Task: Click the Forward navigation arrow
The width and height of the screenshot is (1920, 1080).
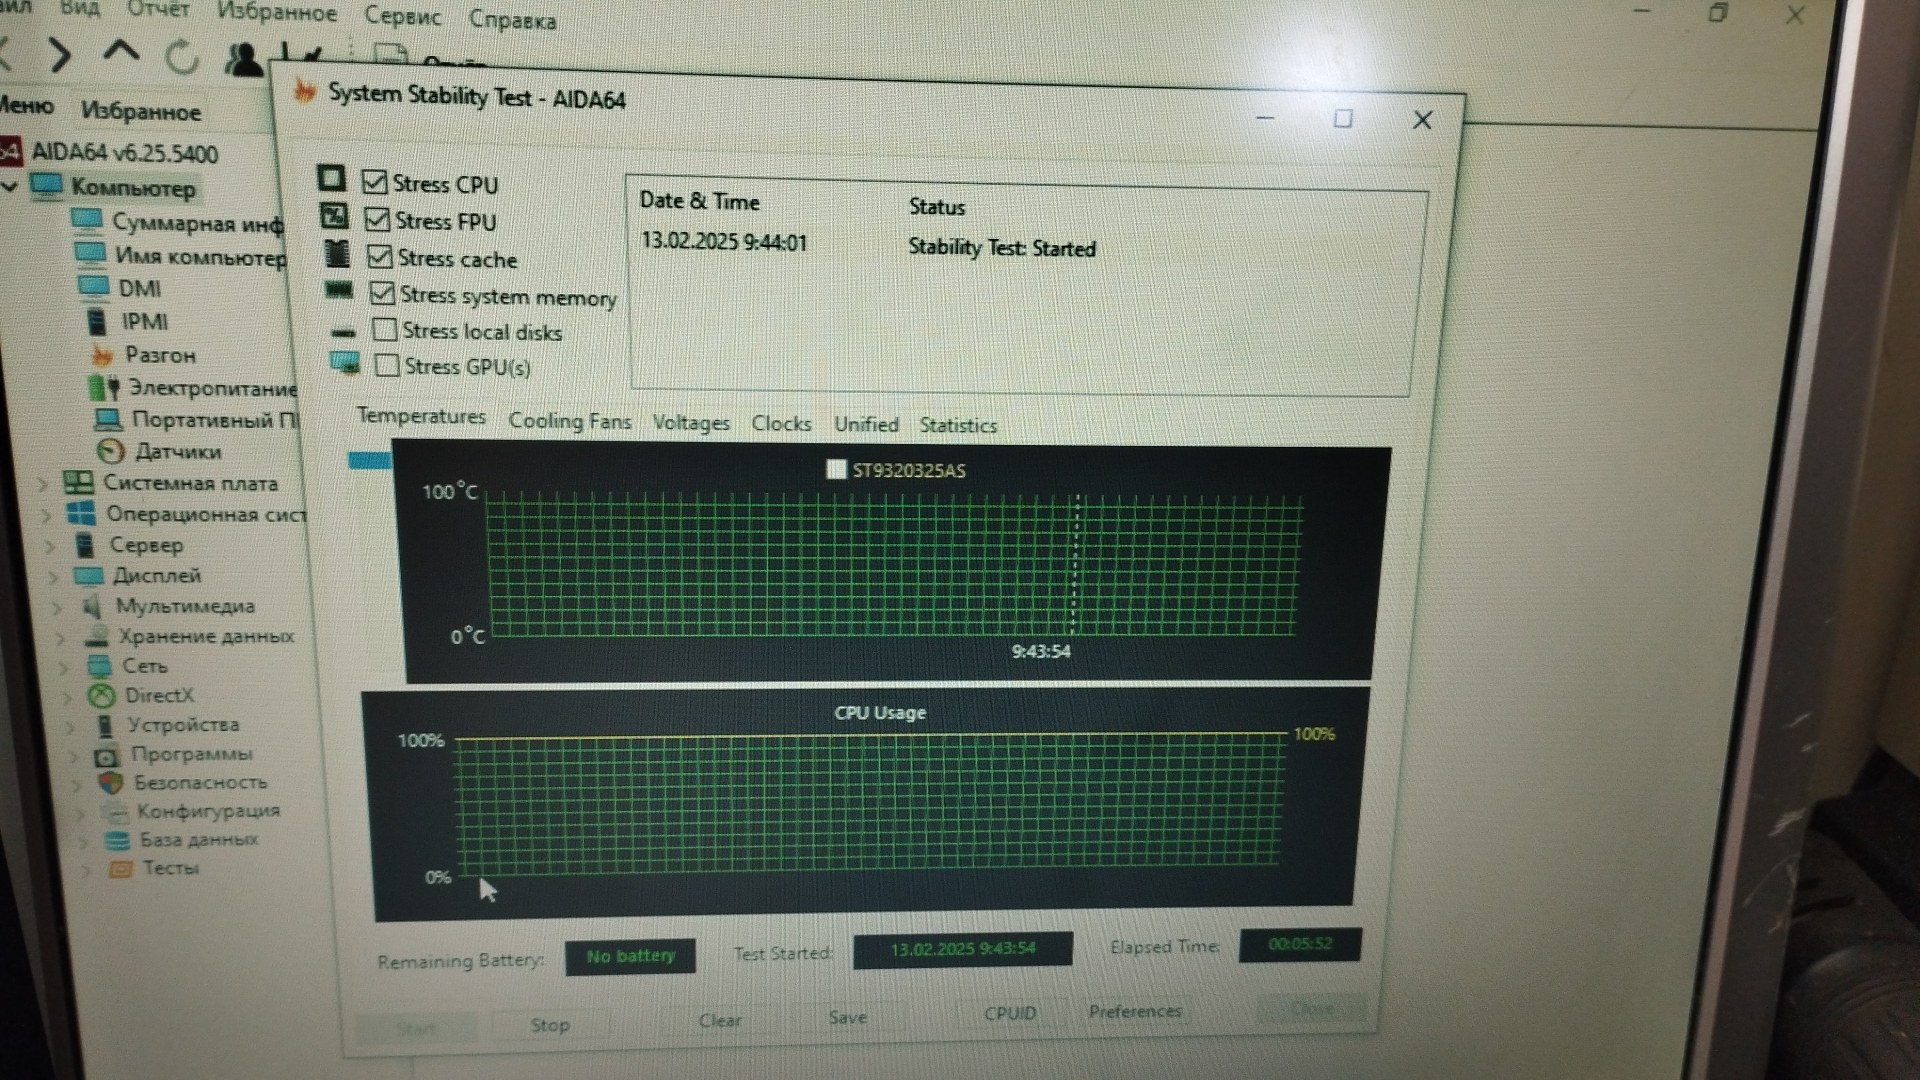Action: (x=60, y=55)
